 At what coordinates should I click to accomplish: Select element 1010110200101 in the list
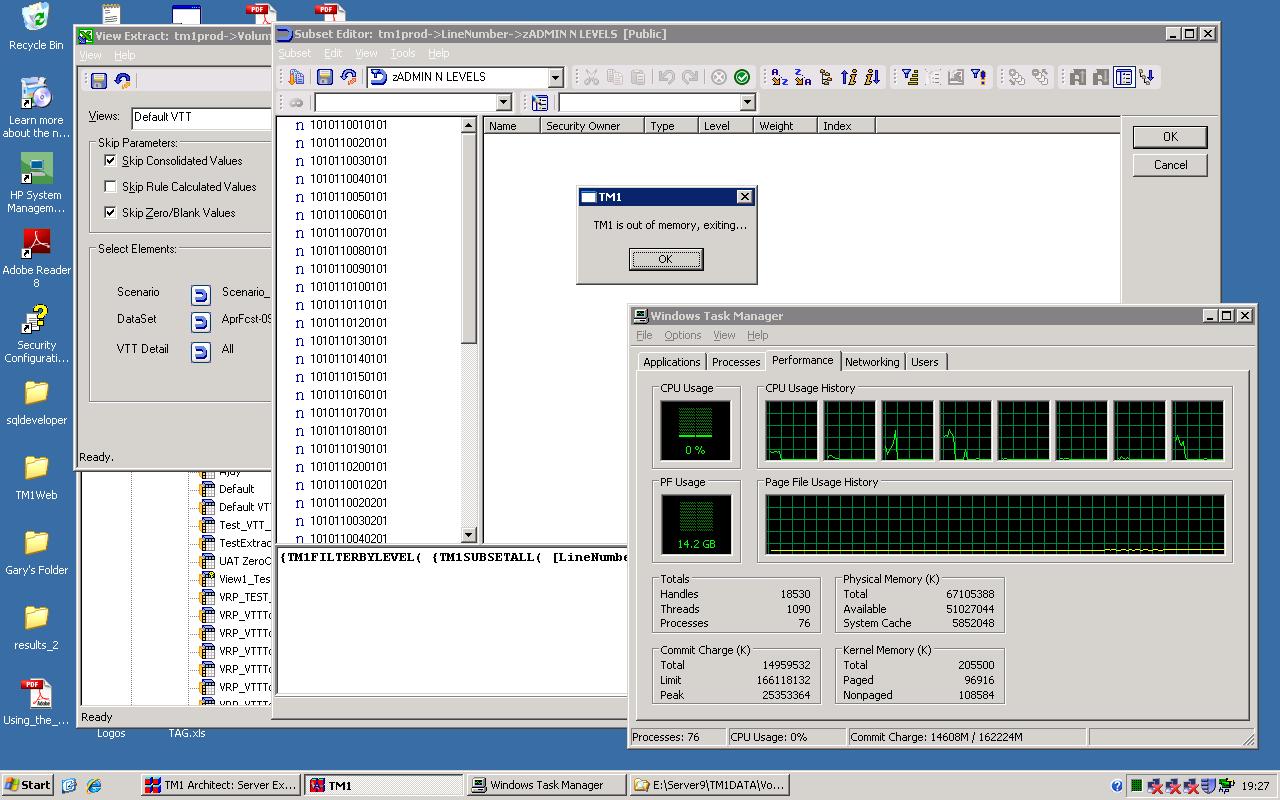[348, 467]
